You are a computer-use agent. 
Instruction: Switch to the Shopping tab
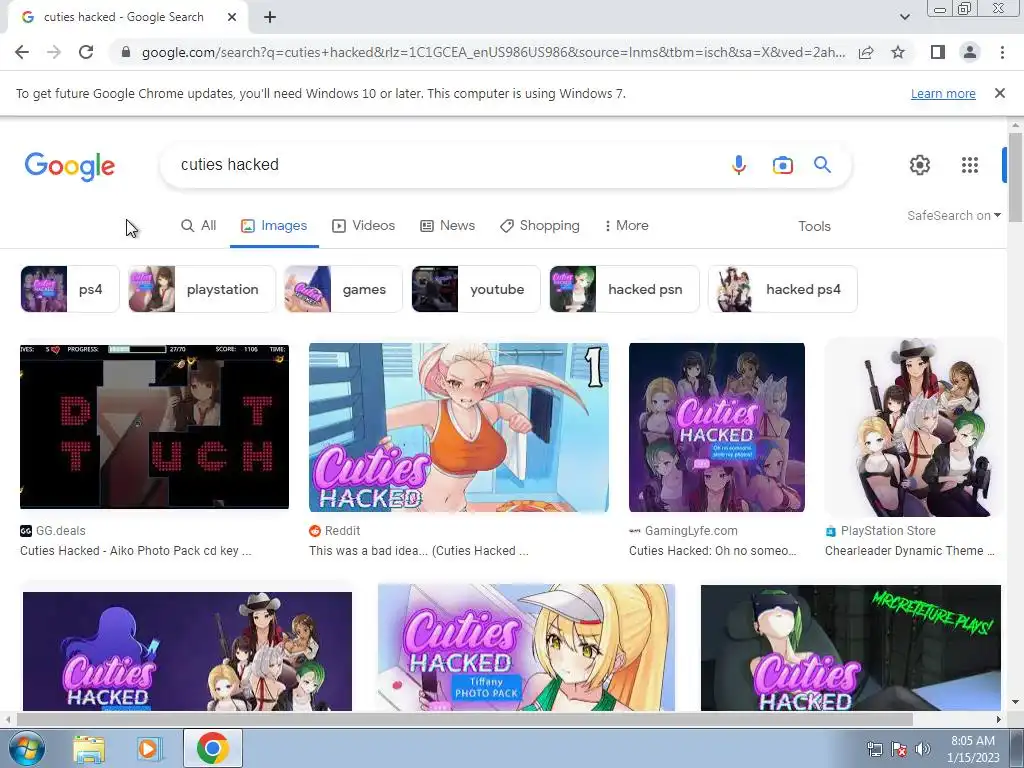pyautogui.click(x=539, y=225)
